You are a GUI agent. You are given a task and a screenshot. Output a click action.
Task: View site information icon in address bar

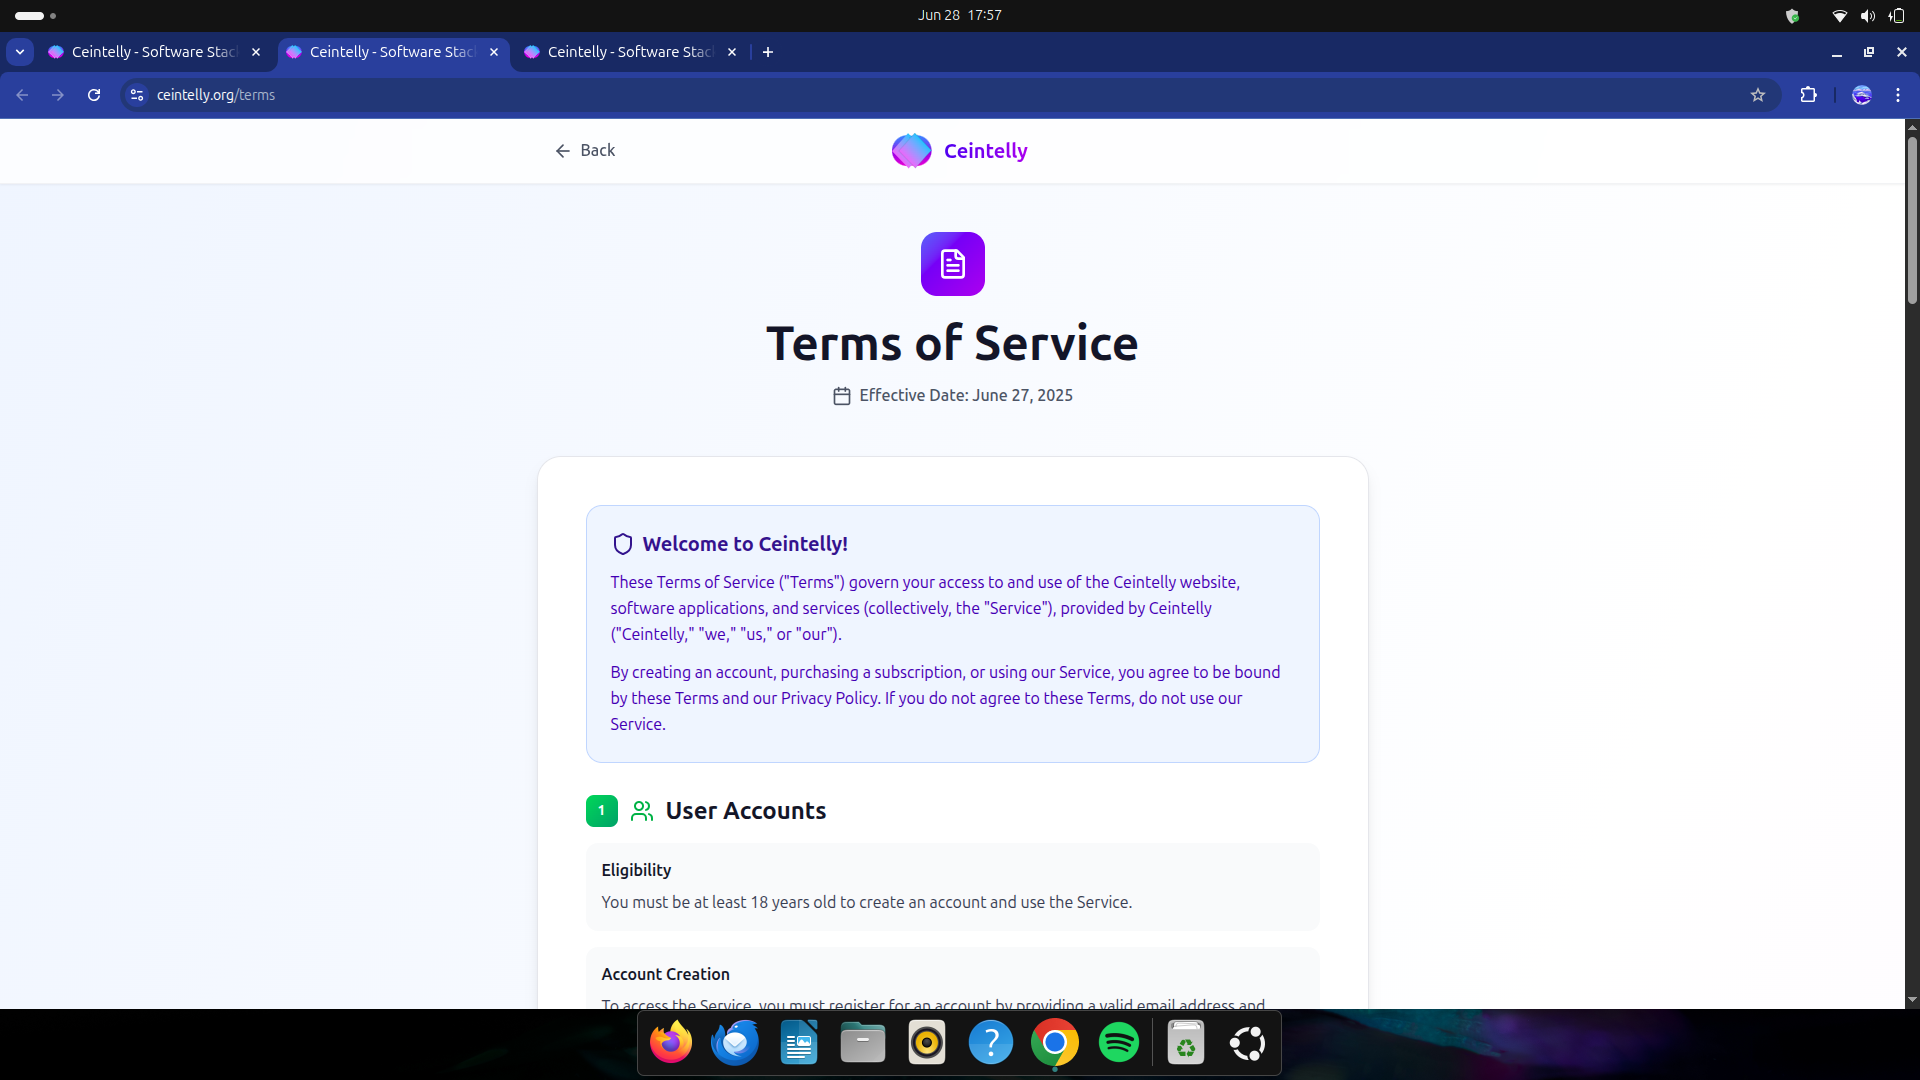point(137,95)
